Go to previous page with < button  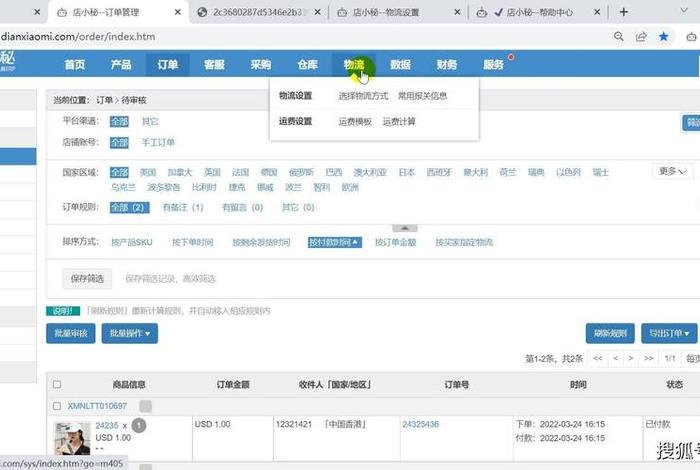pyautogui.click(x=616, y=358)
